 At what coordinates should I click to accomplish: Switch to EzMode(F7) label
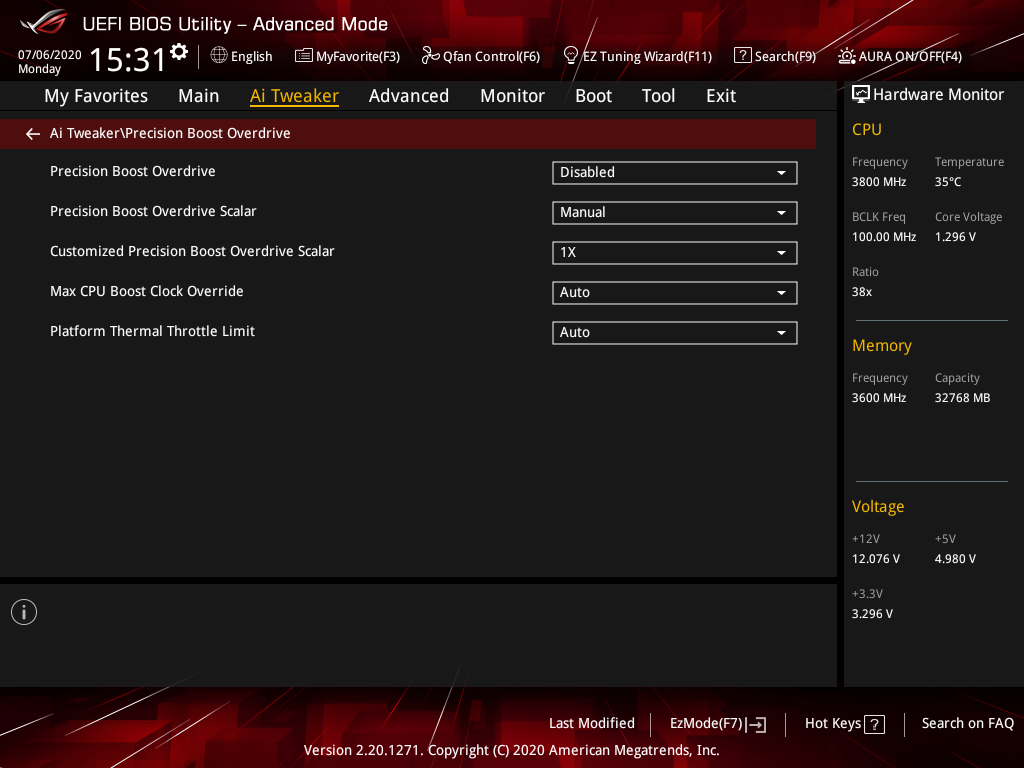tap(706, 724)
